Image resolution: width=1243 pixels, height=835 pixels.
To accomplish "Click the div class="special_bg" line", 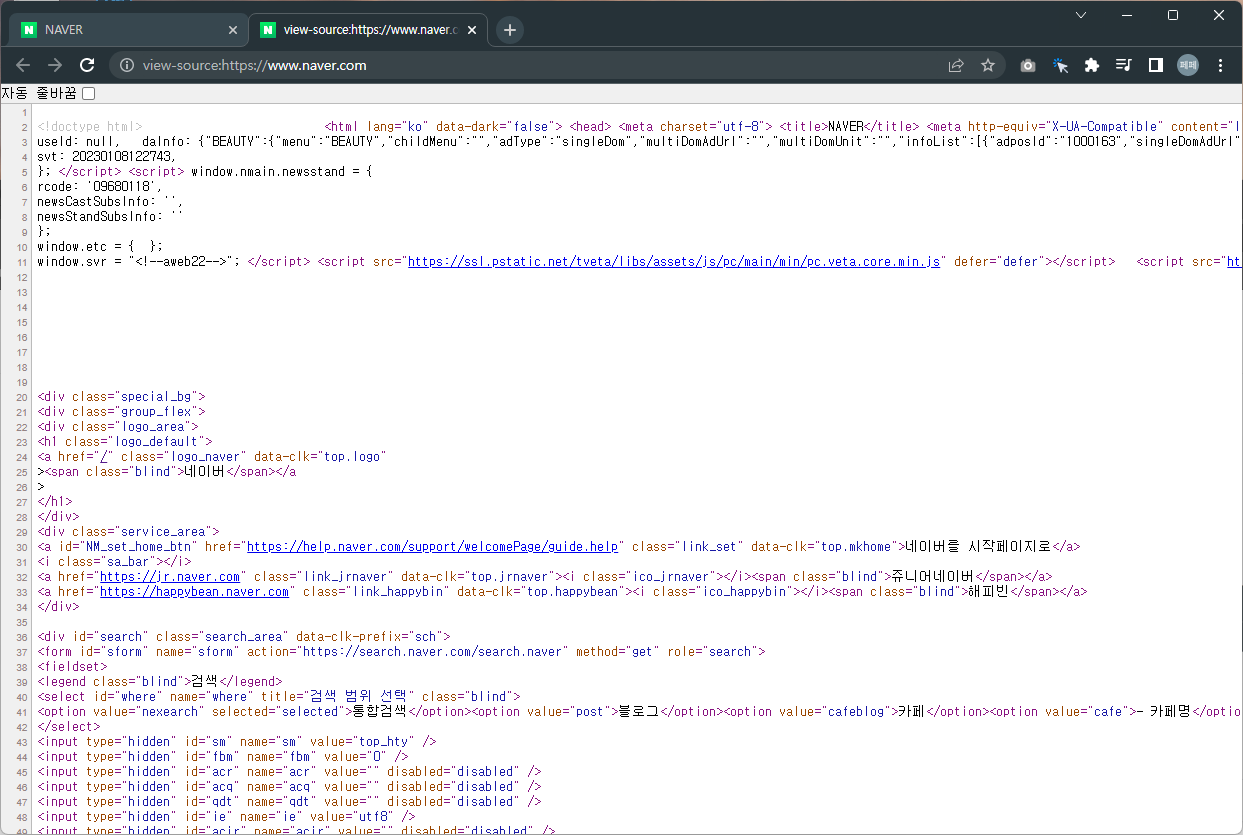I will pyautogui.click(x=121, y=397).
